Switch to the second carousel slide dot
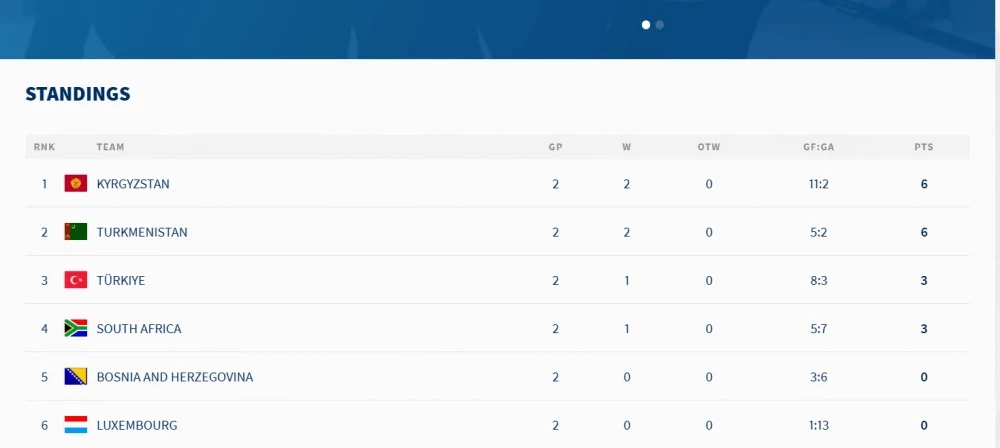This screenshot has width=1000, height=448. [x=660, y=25]
